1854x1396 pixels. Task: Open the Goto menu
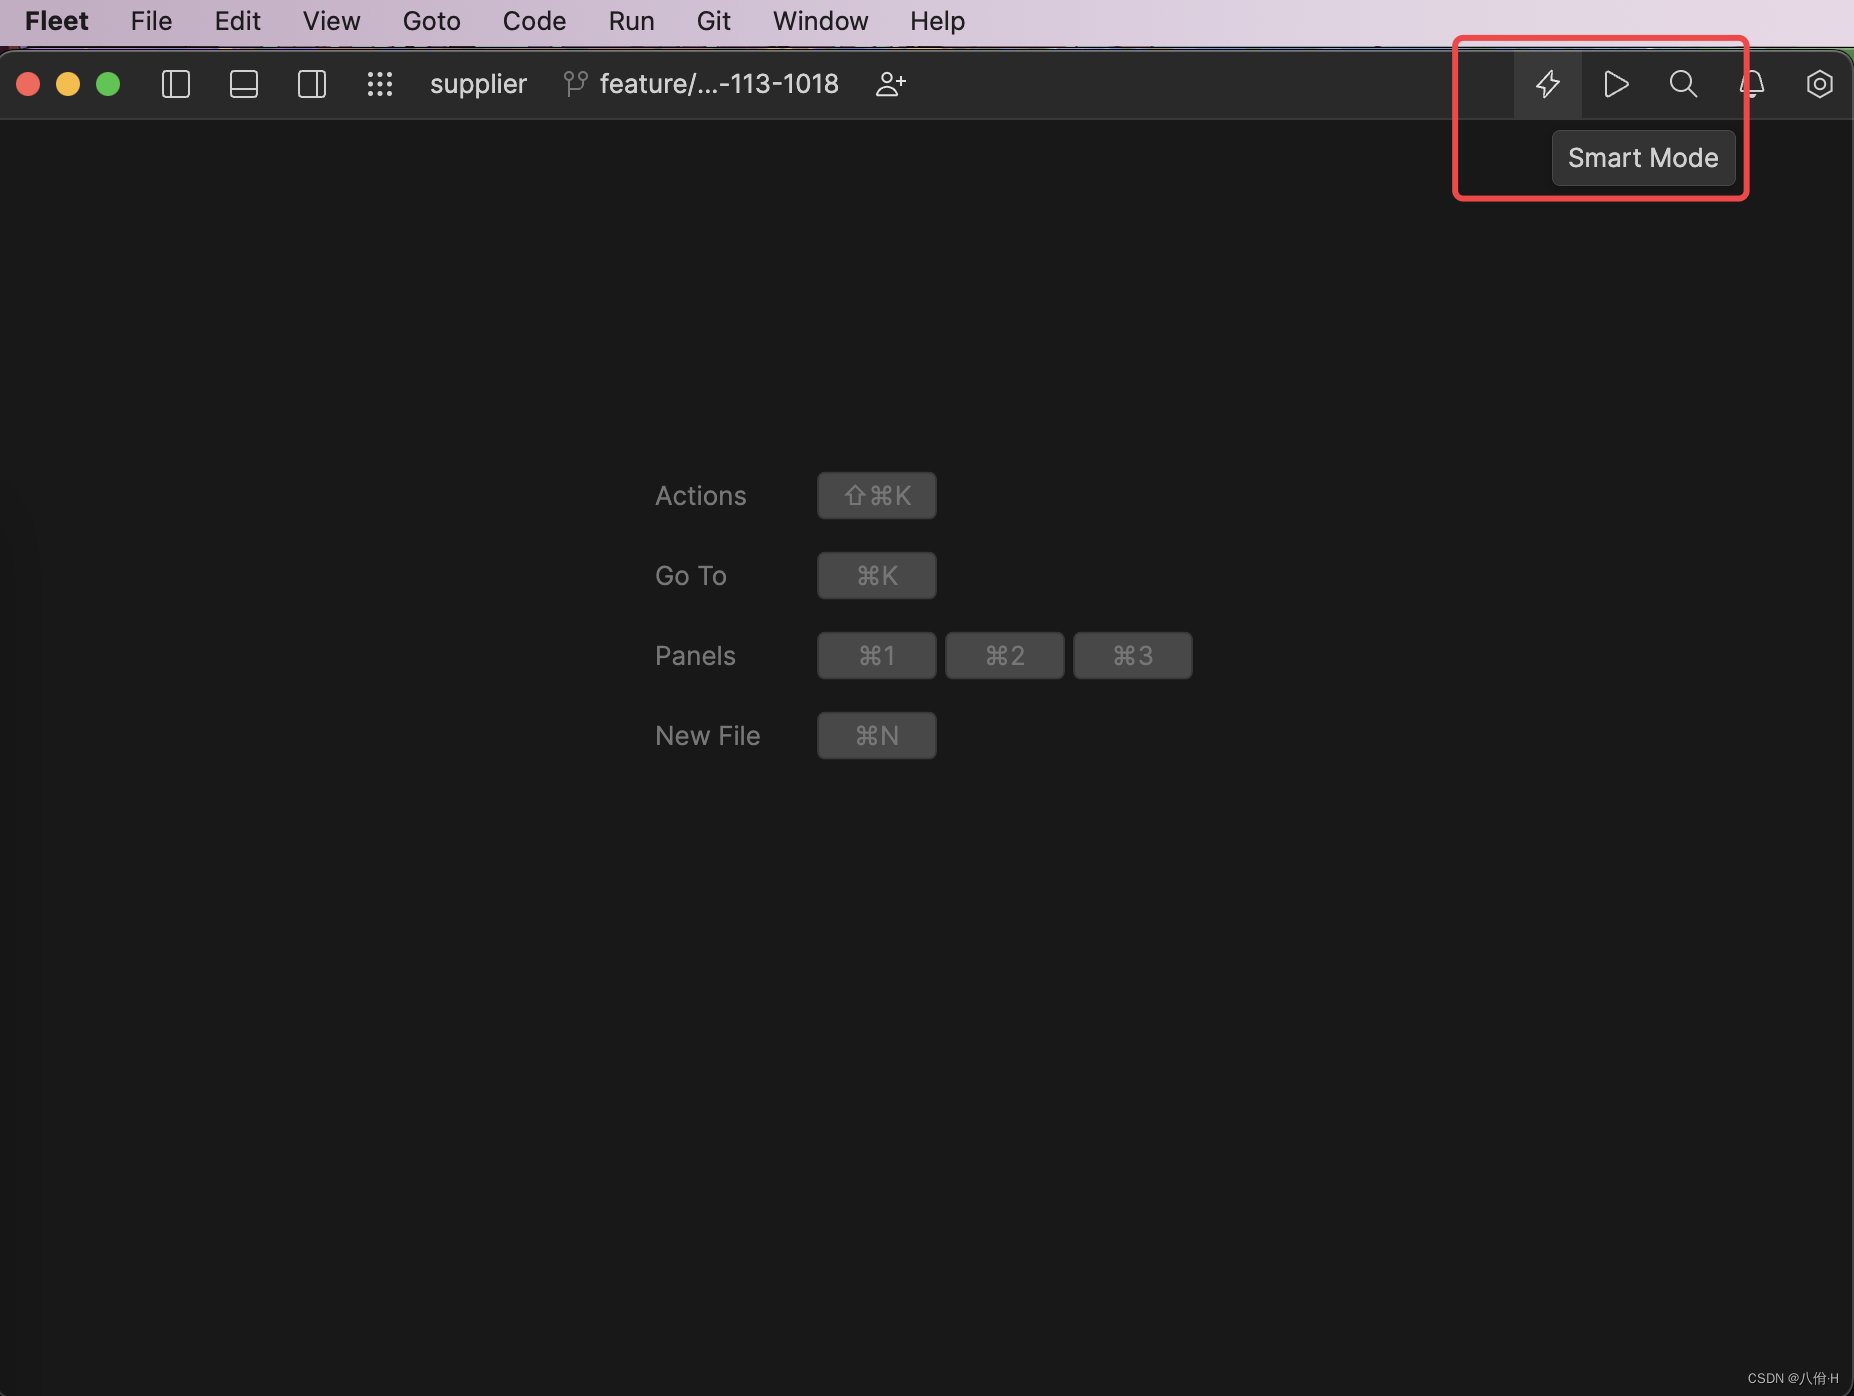coord(431,21)
